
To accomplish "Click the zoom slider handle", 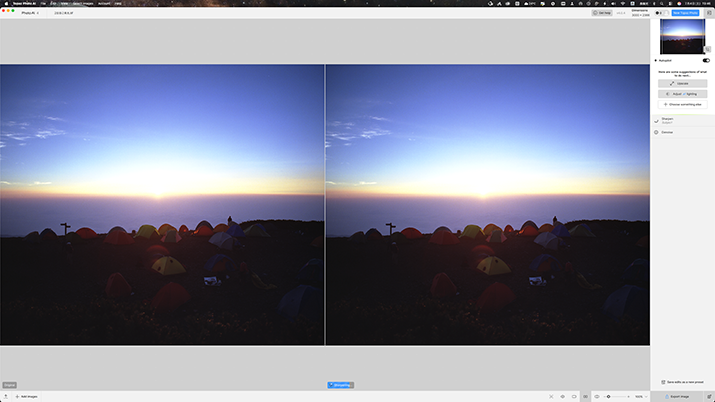I will (608, 397).
